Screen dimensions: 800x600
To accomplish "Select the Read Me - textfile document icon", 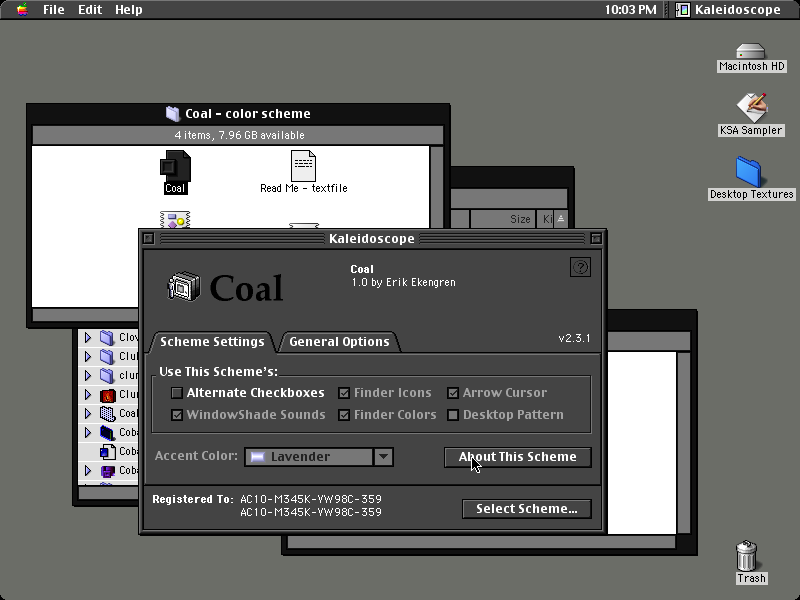I will (x=303, y=165).
